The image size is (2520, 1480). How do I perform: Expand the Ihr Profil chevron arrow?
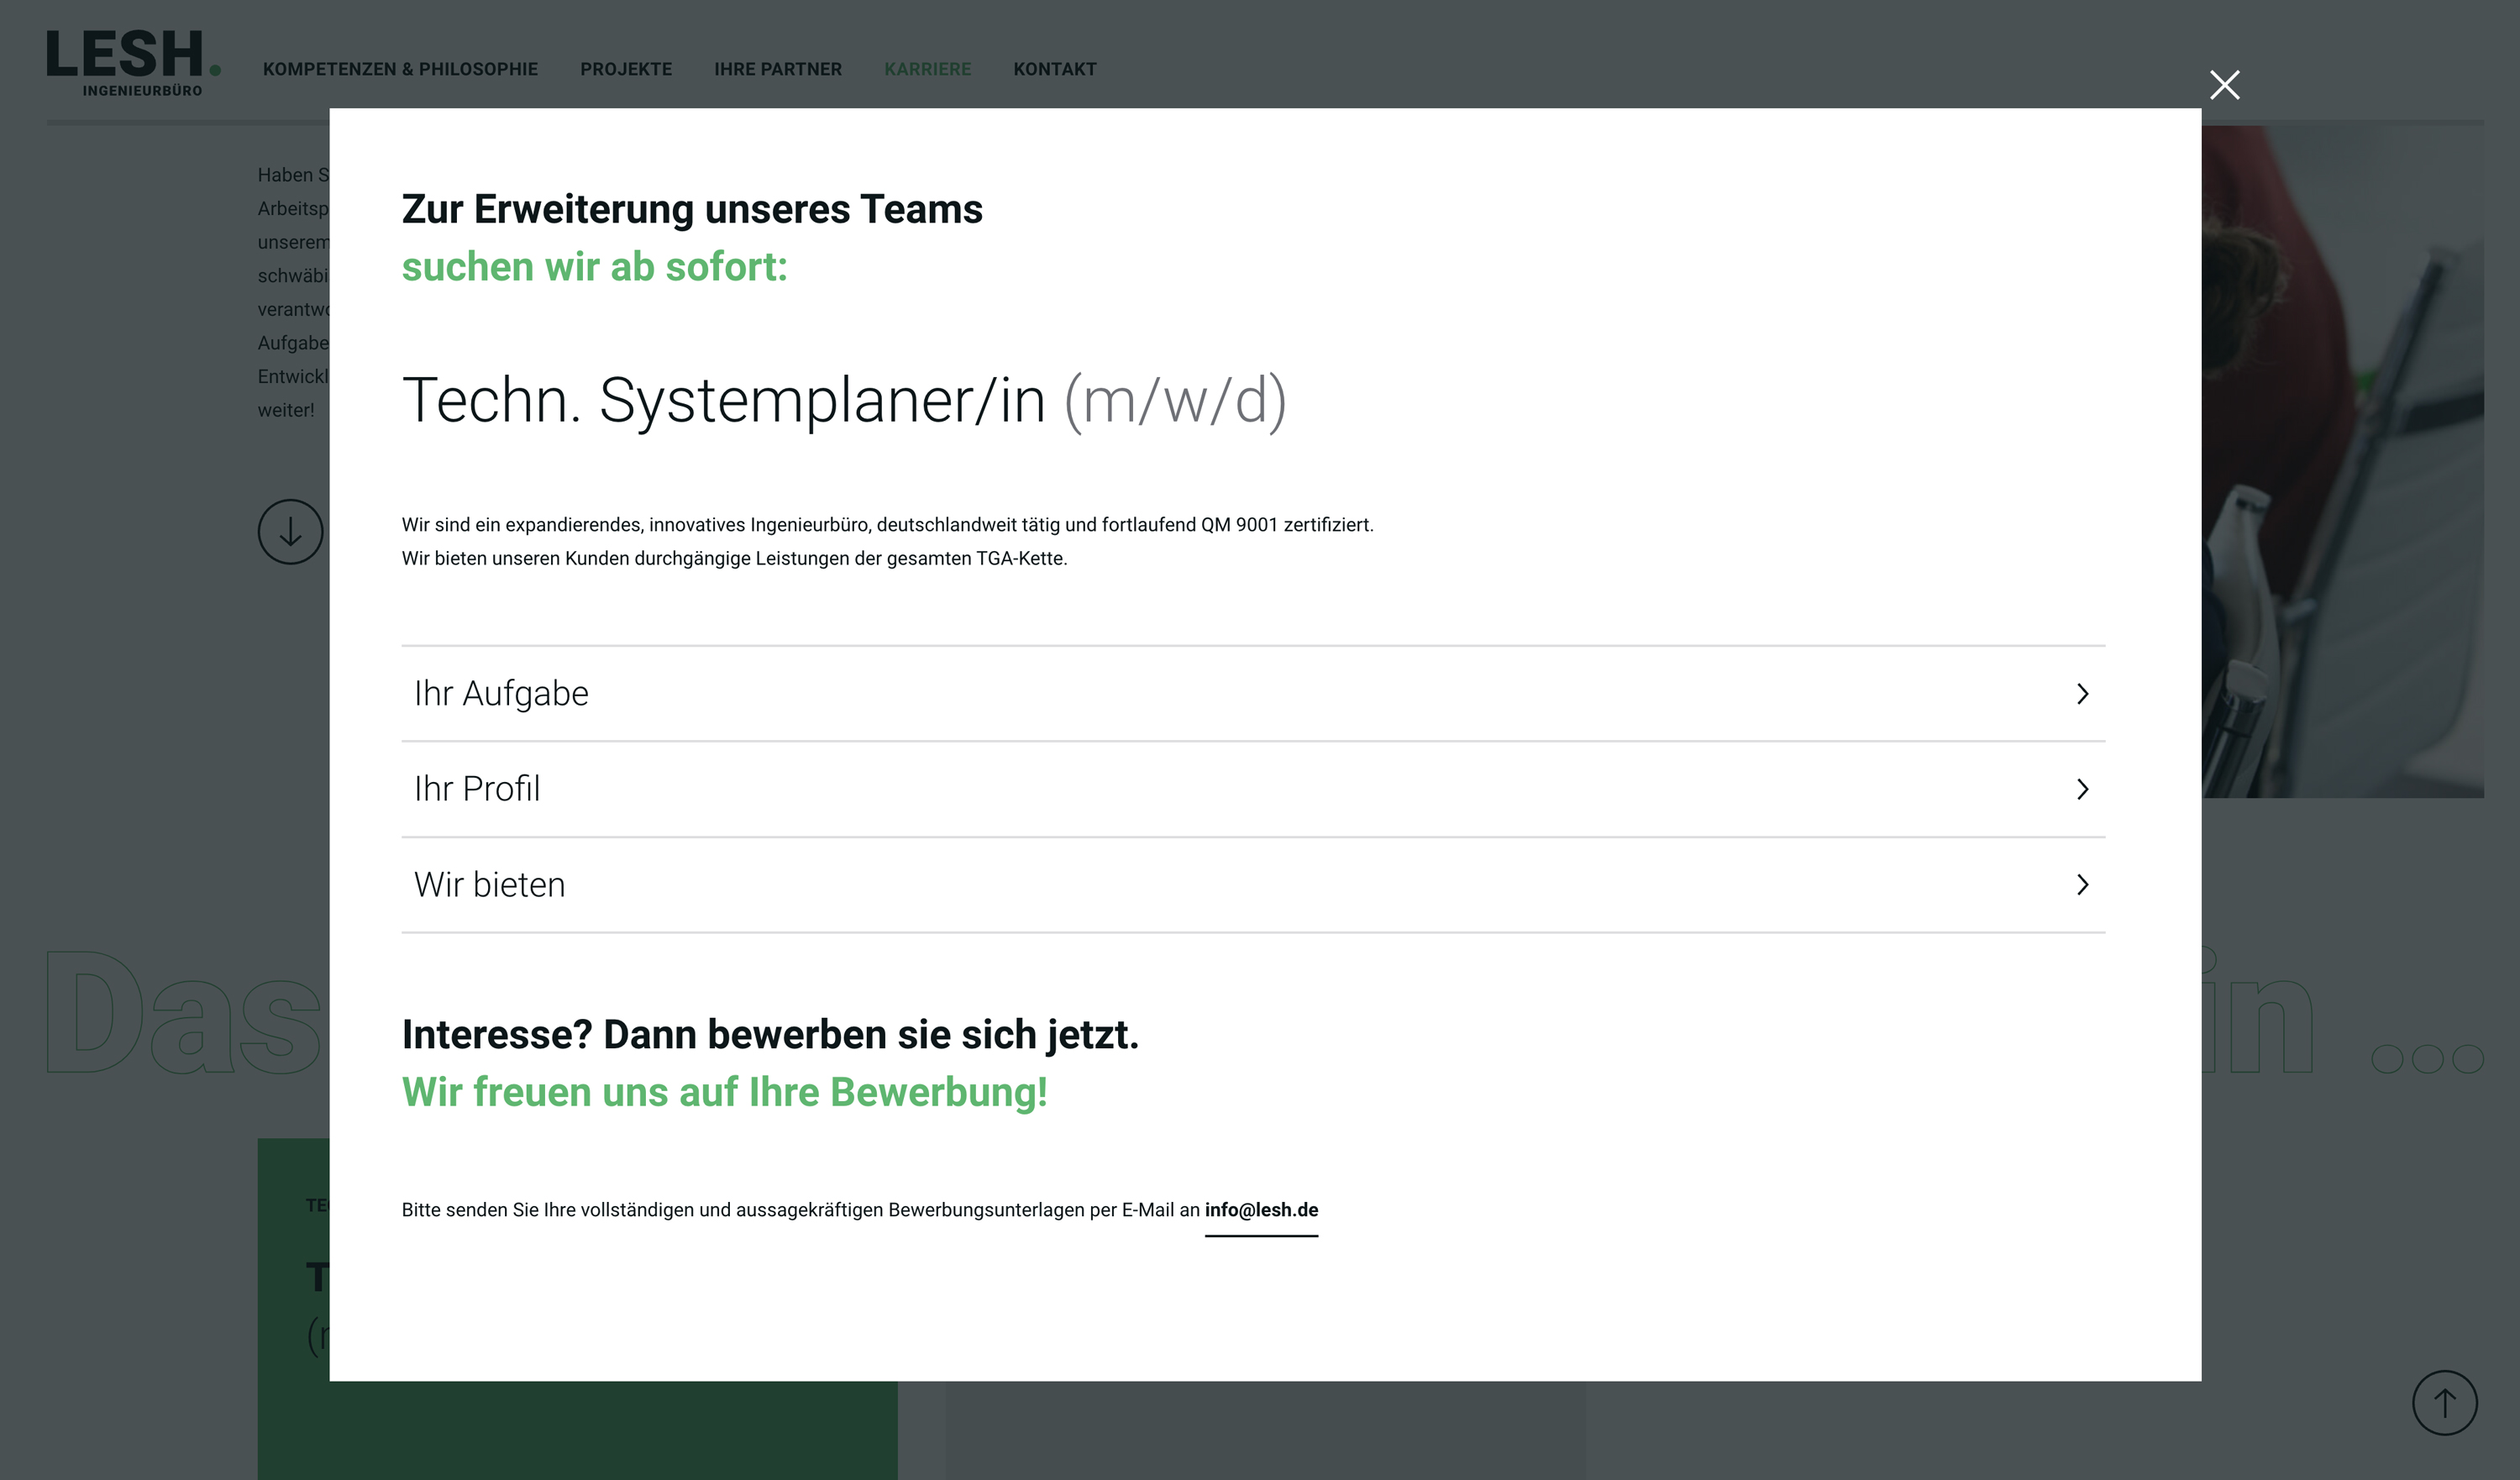2082,789
